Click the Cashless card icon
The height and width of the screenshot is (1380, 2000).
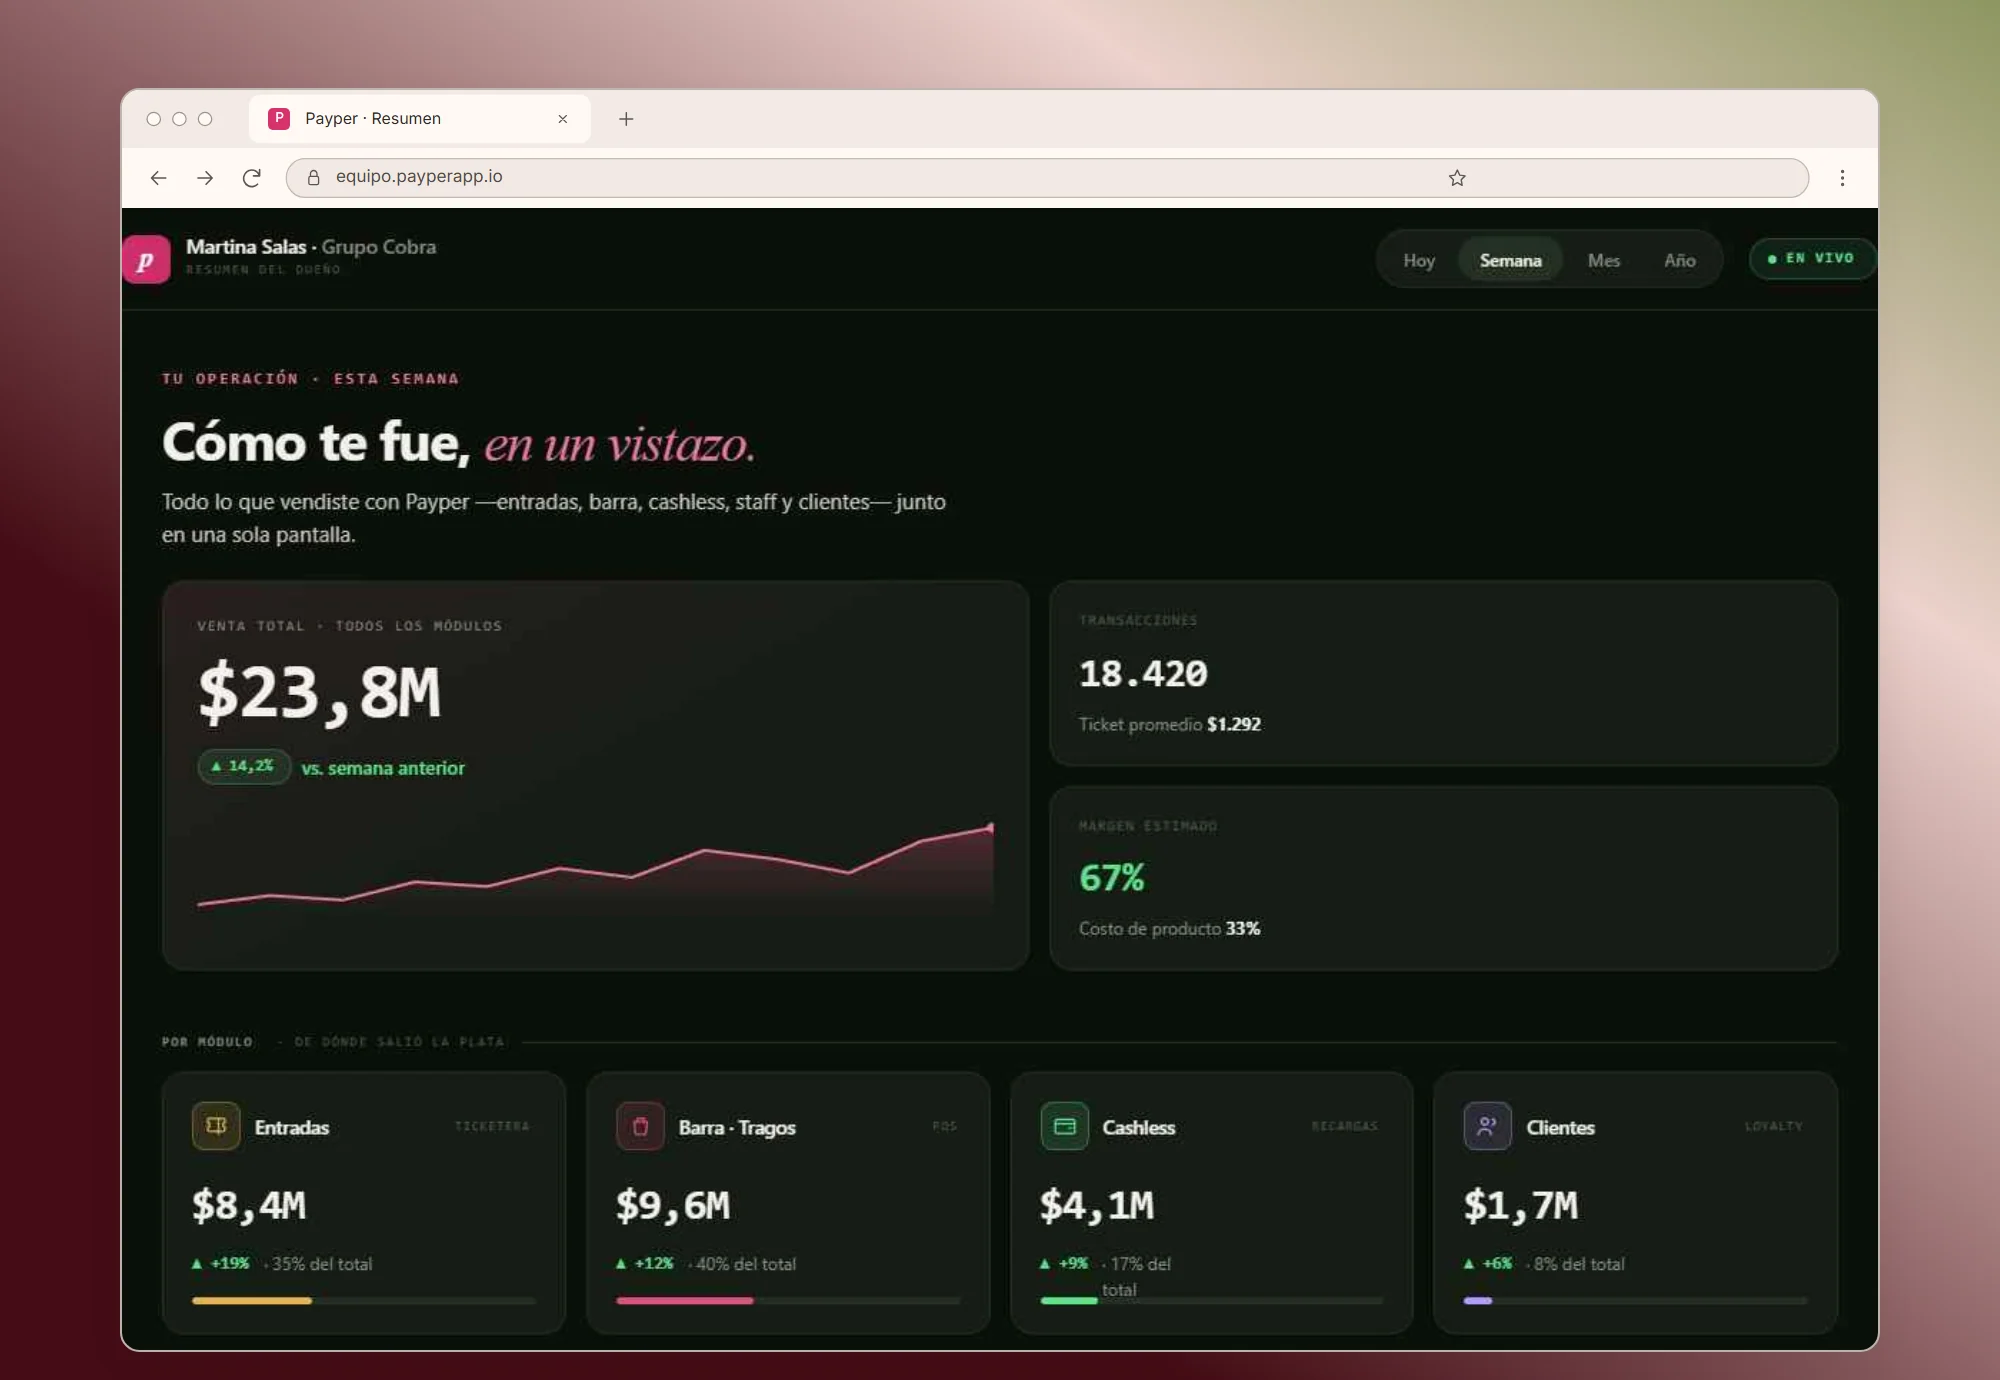1064,1126
